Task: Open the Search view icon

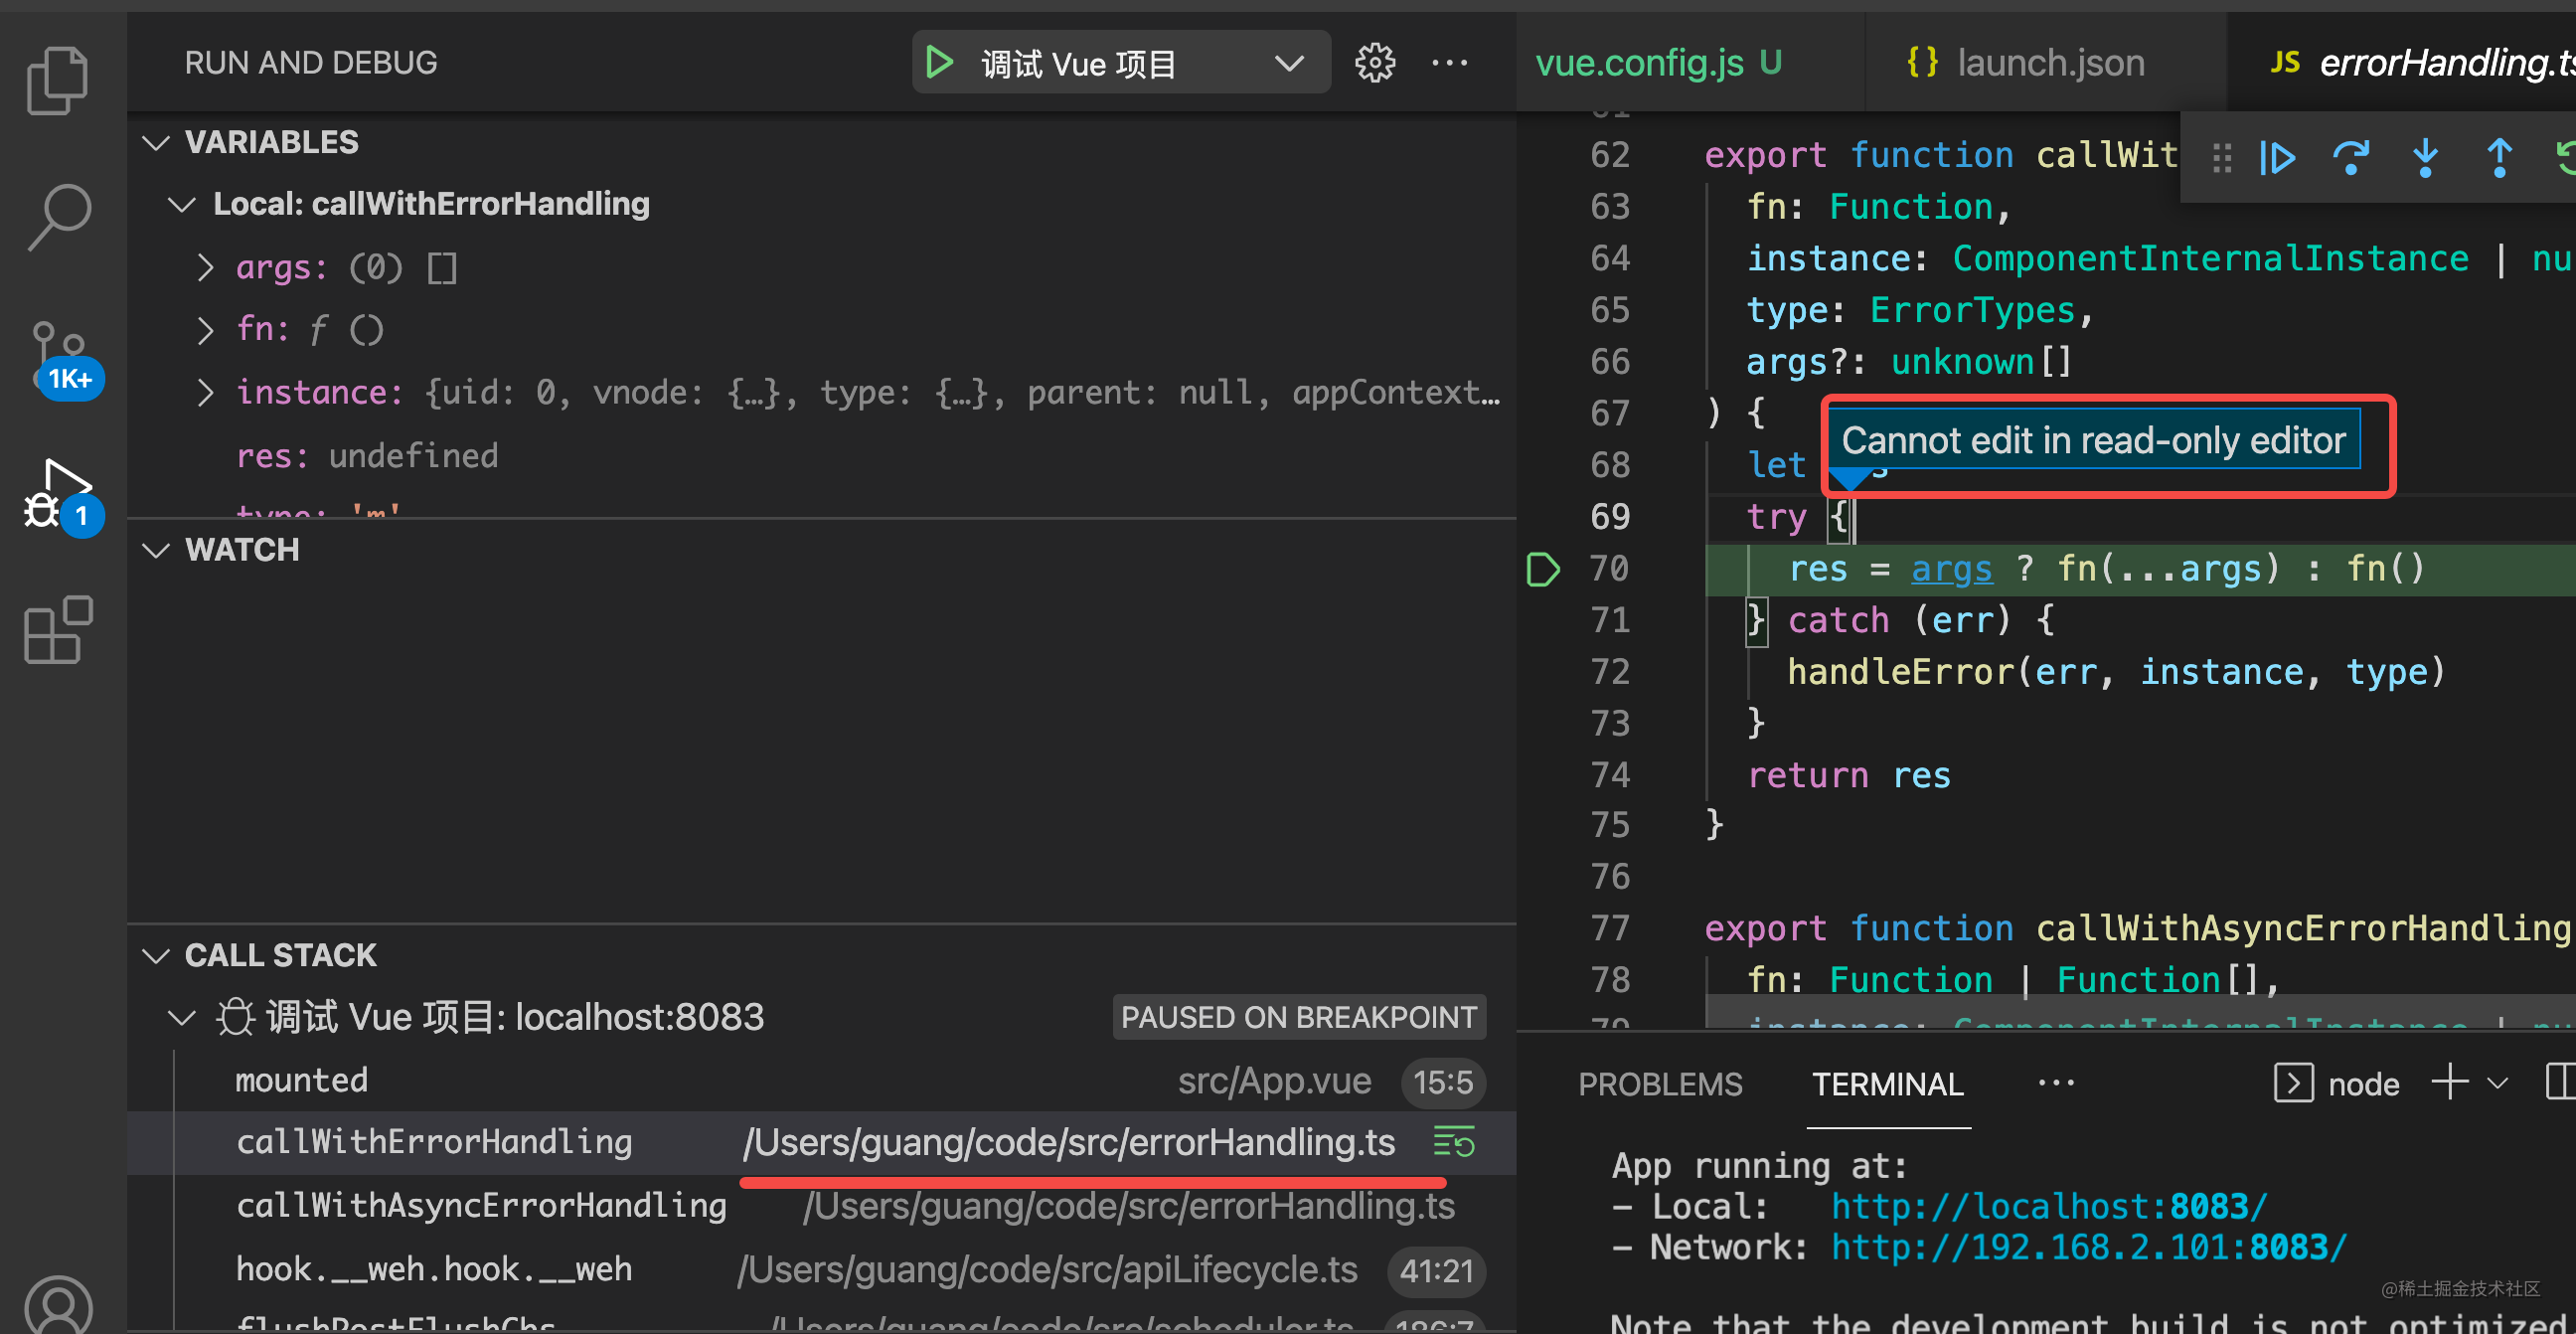Action: tap(60, 215)
